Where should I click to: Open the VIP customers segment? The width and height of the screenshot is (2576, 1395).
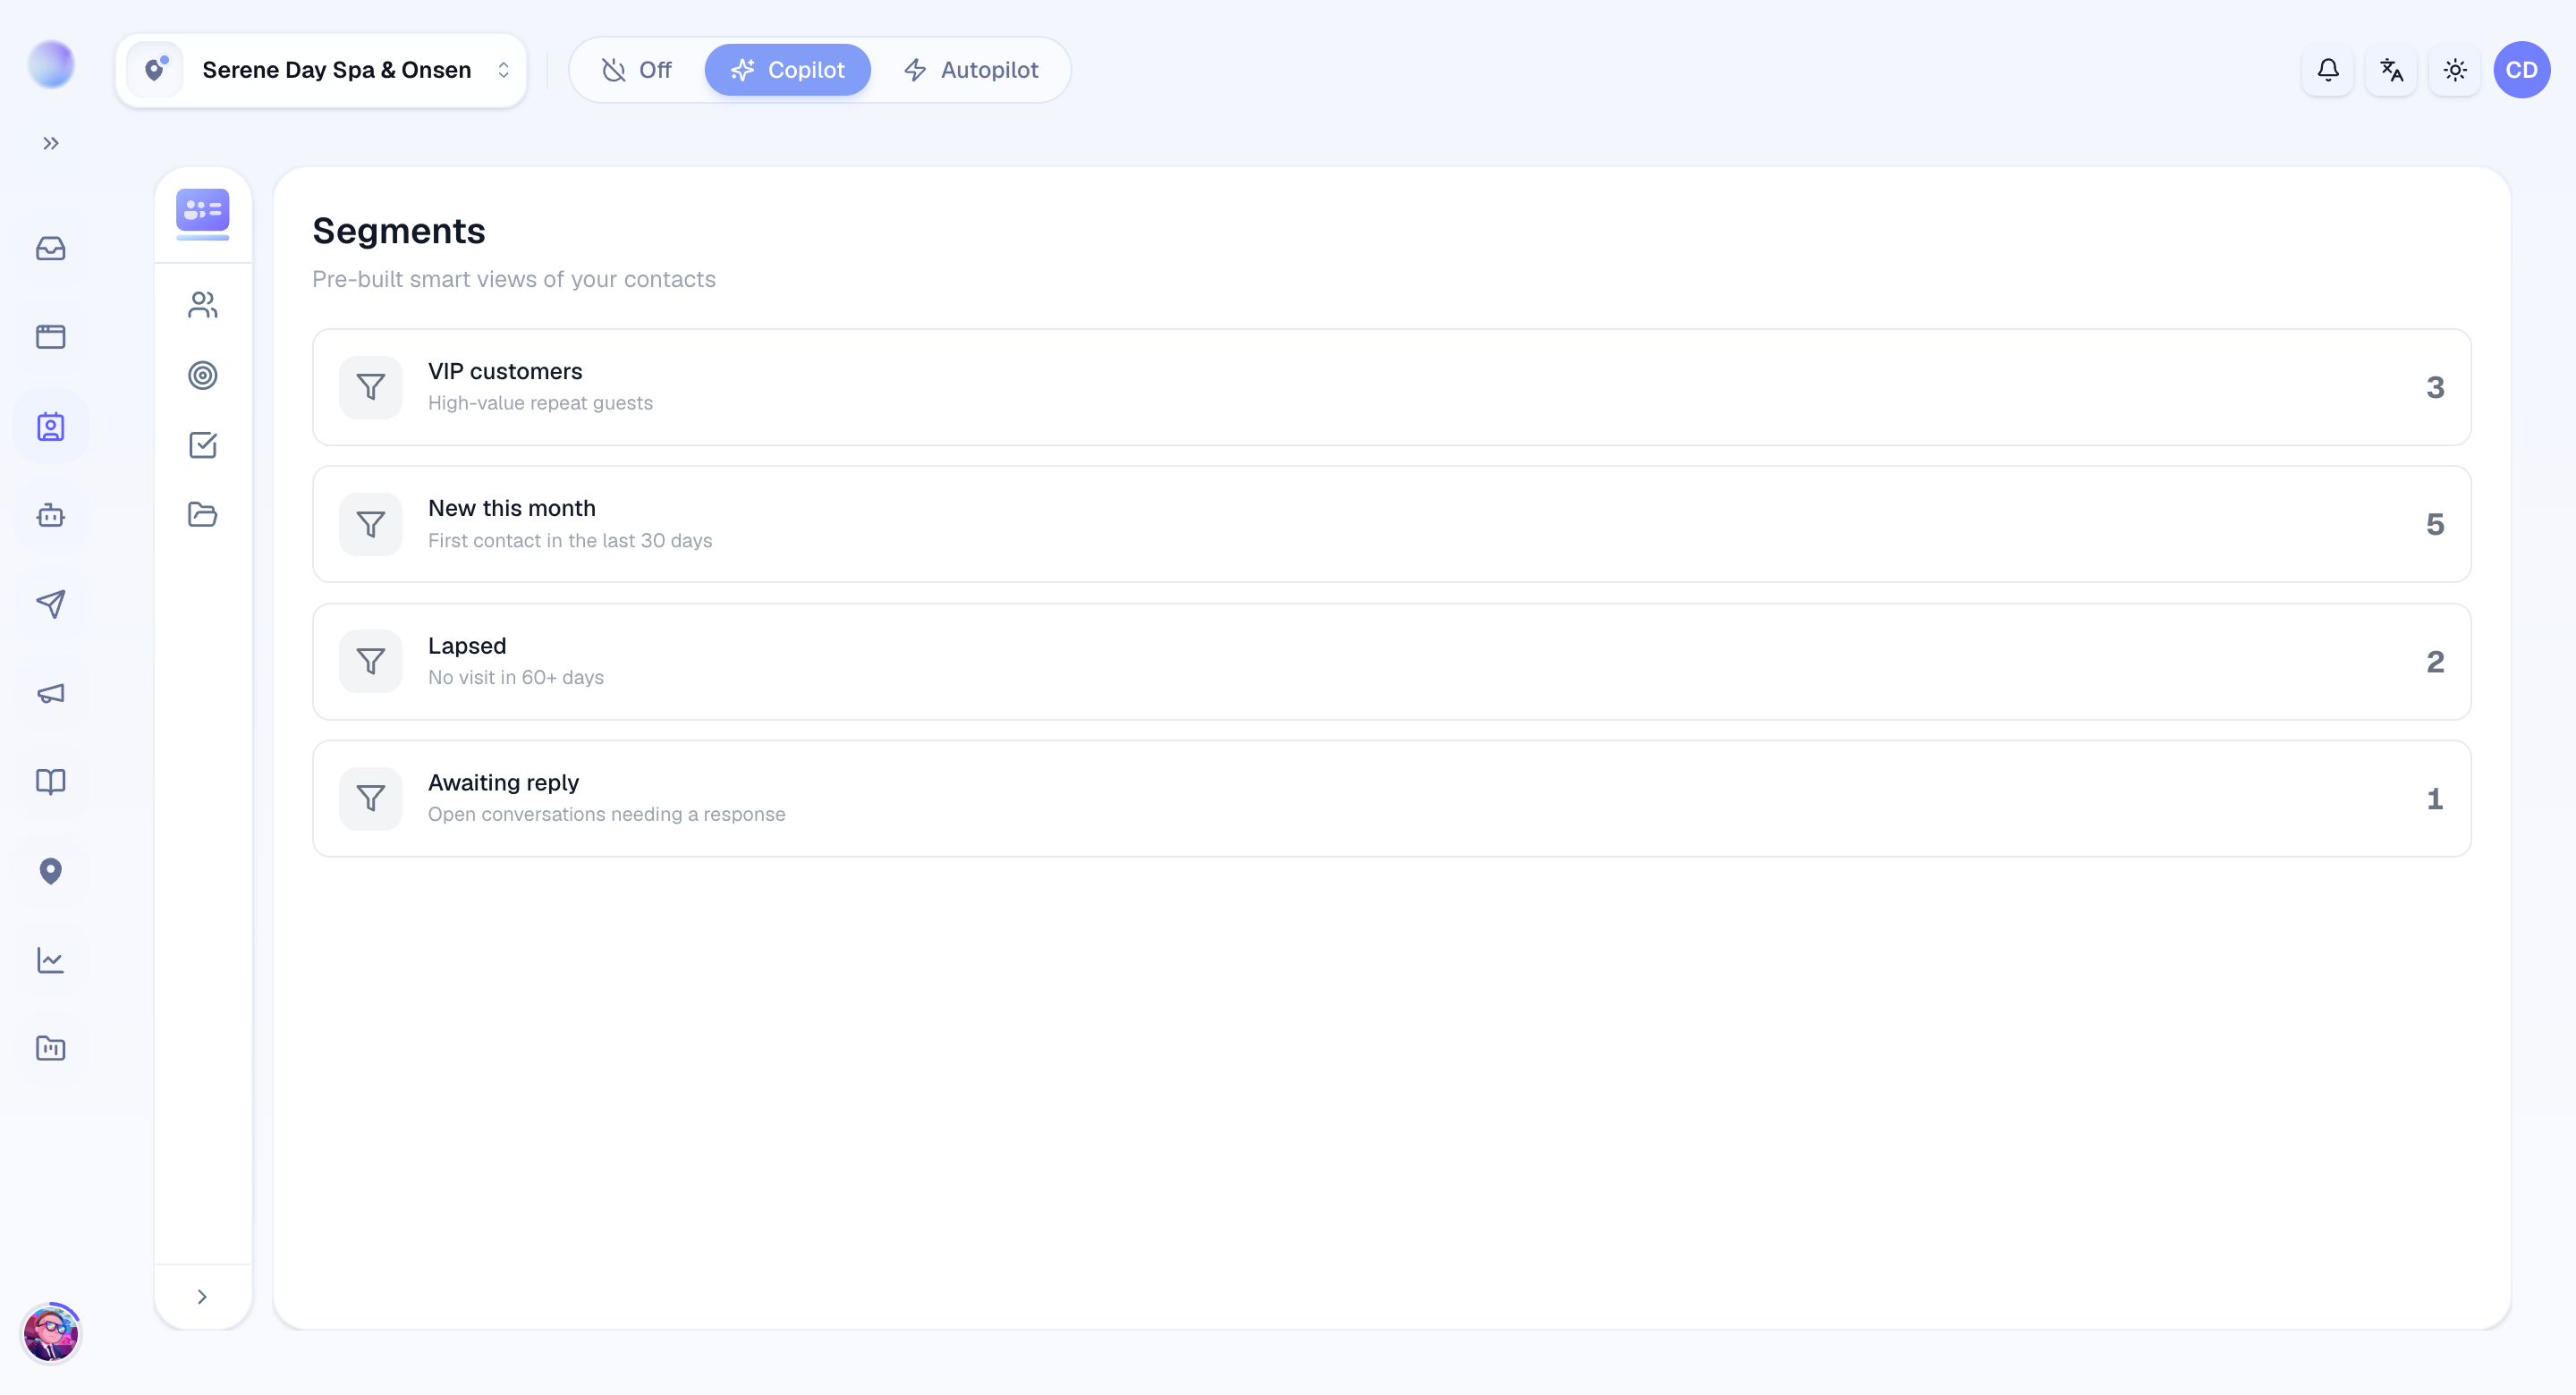pyautogui.click(x=1391, y=387)
